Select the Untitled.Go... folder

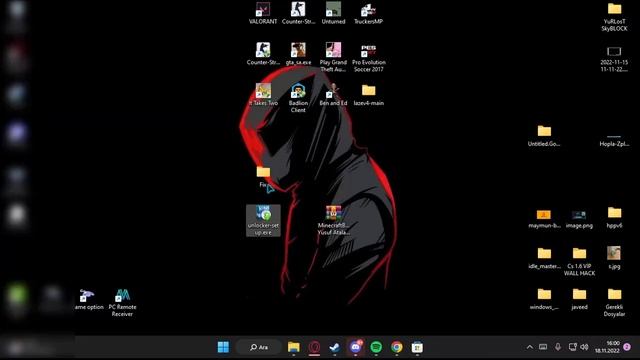pyautogui.click(x=544, y=136)
